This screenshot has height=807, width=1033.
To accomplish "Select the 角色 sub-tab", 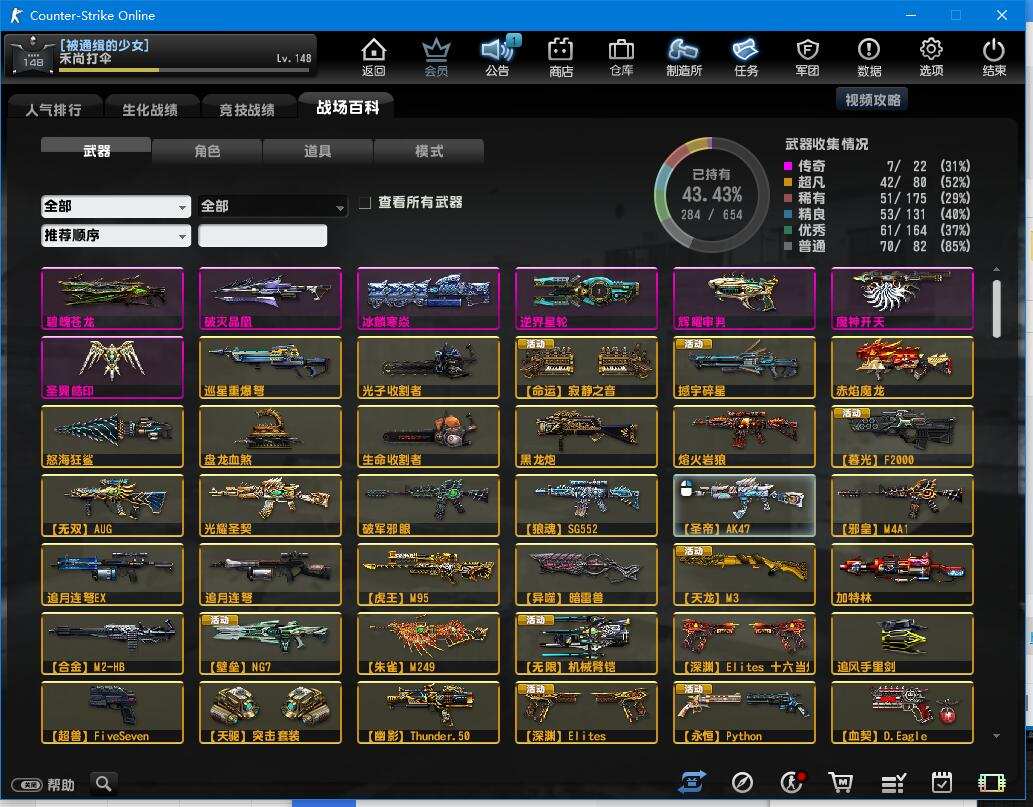I will (x=207, y=151).
